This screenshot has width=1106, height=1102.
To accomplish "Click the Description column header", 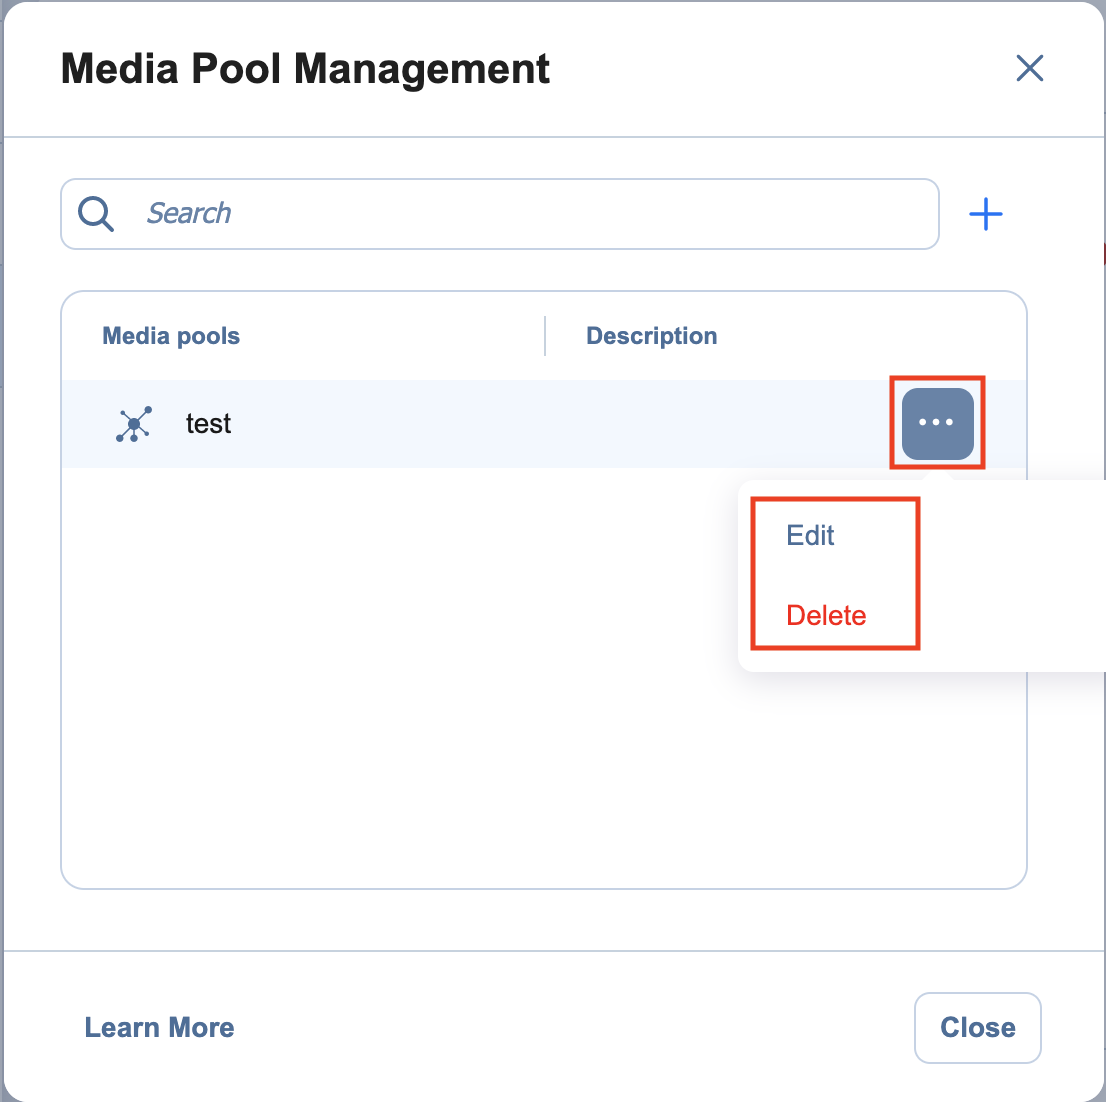I will tap(651, 336).
